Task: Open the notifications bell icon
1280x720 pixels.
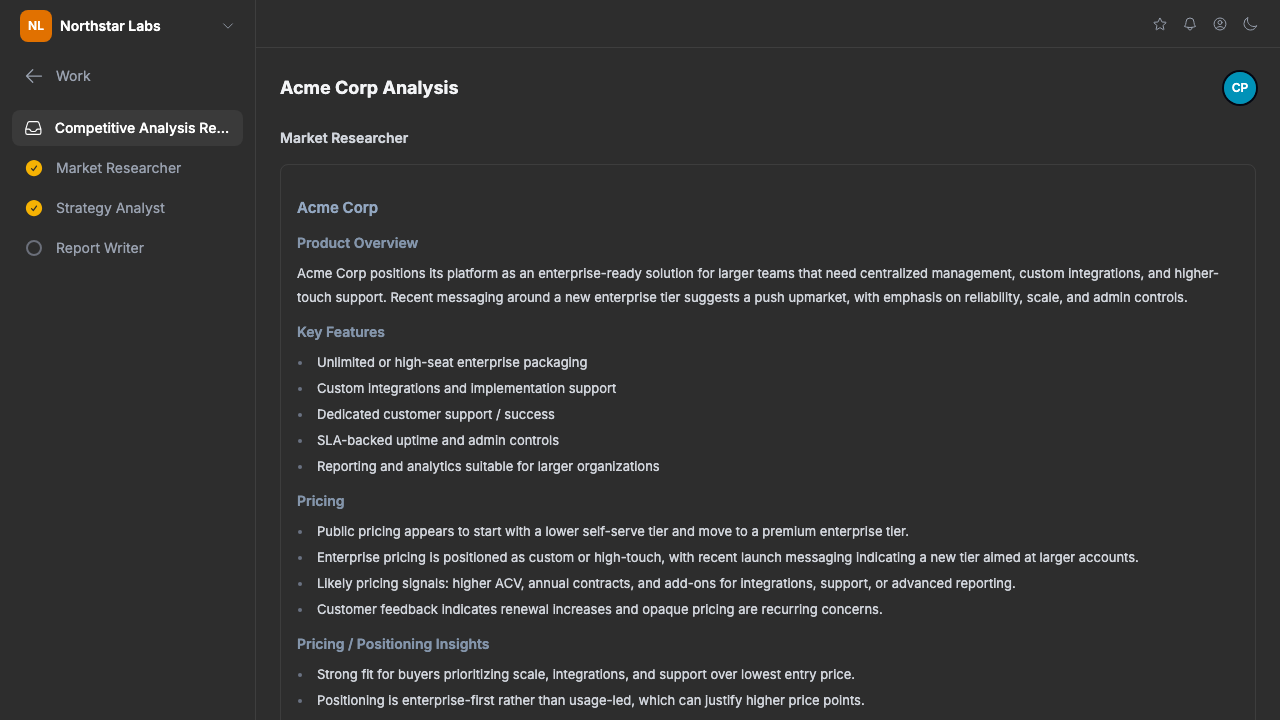Action: [x=1190, y=24]
